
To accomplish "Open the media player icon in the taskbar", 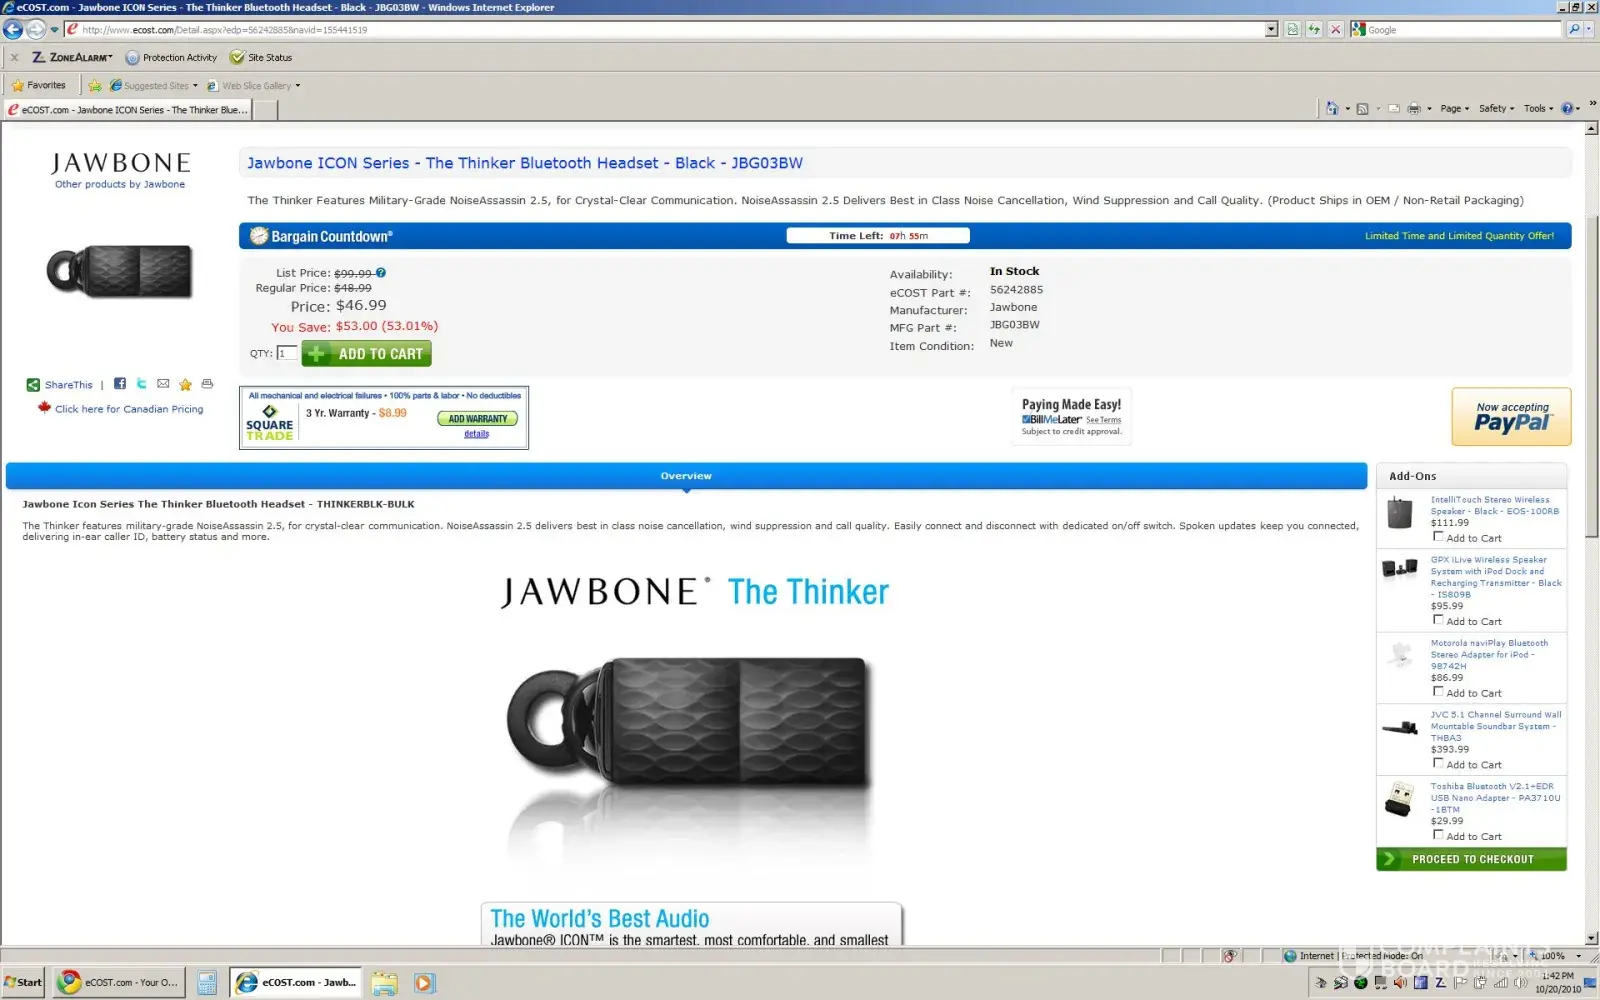I will (x=424, y=983).
